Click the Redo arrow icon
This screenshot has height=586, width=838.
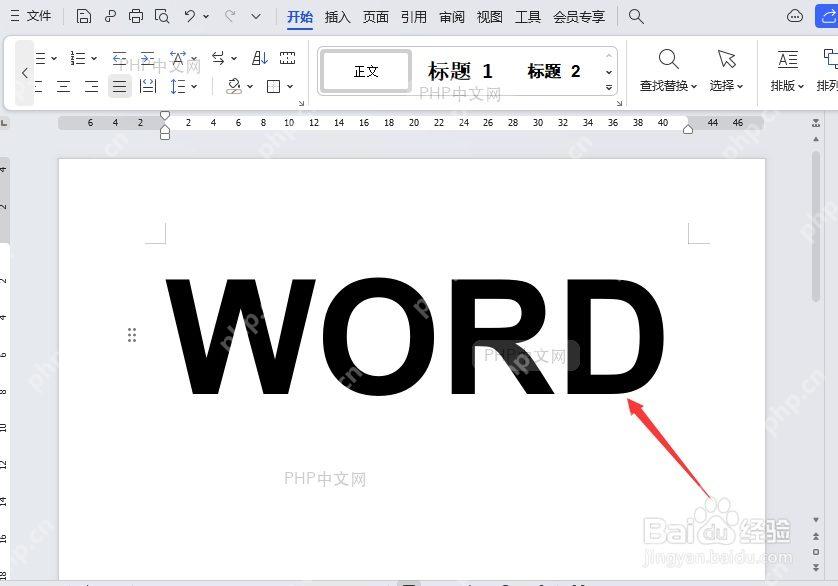(230, 16)
